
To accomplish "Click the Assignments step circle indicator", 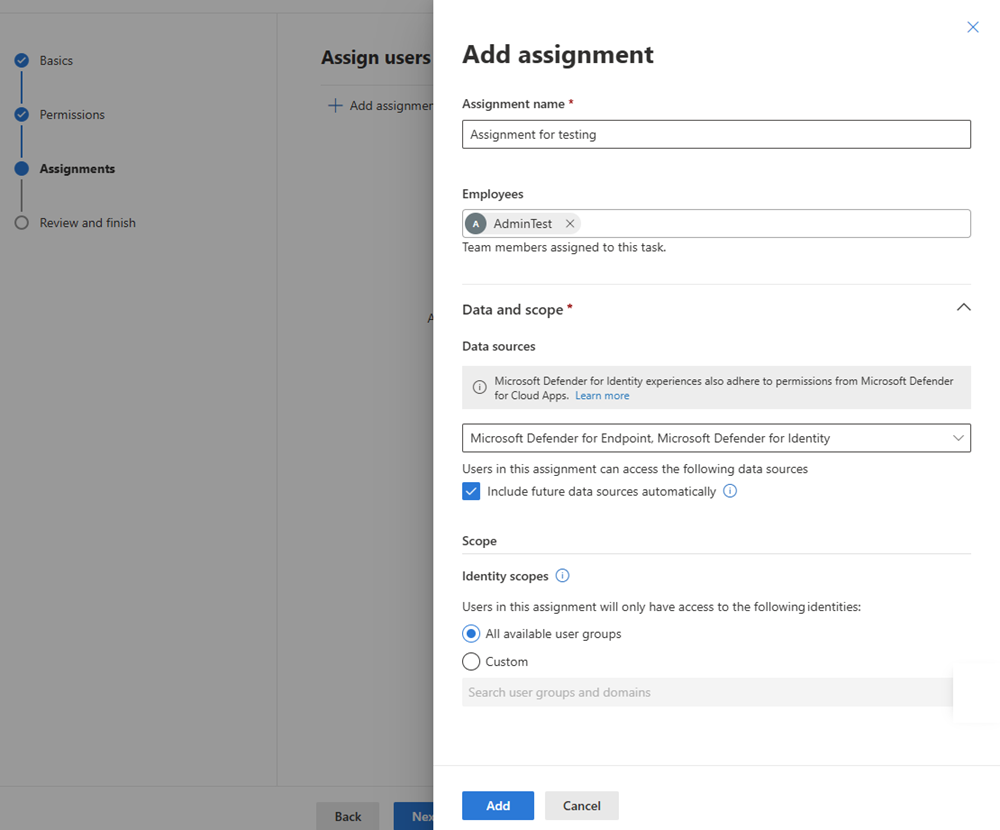I will click(x=22, y=168).
